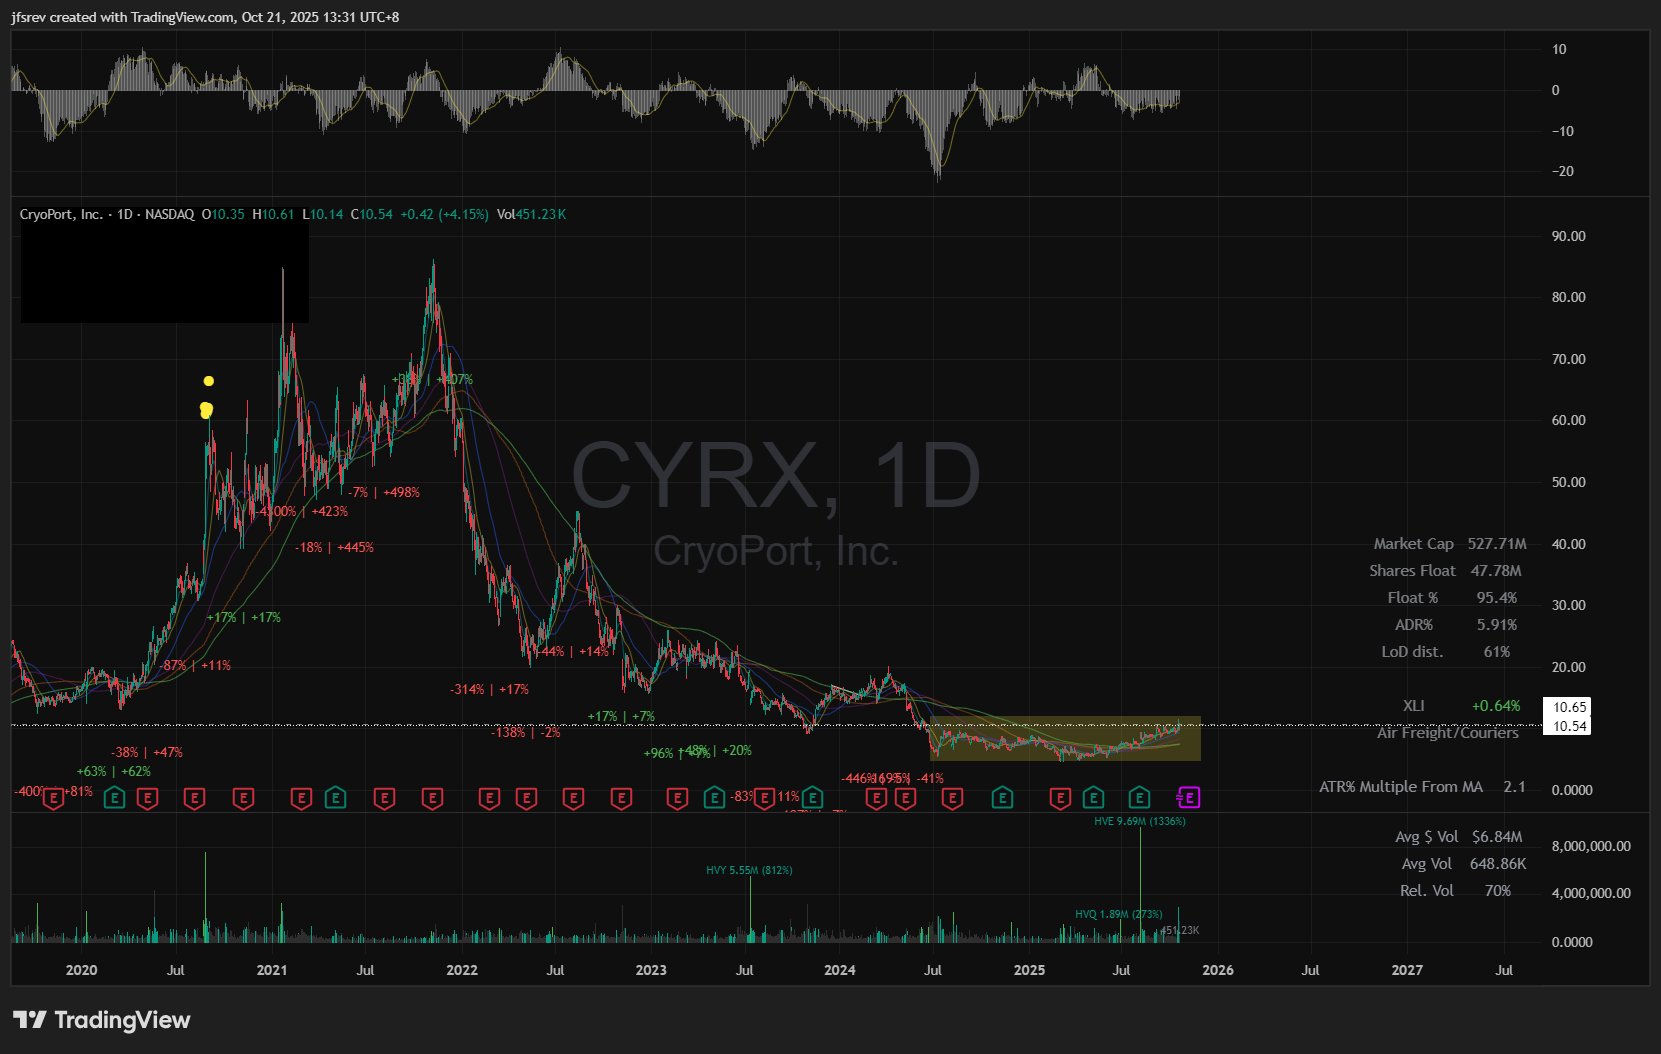1661x1054 pixels.
Task: Click the 2022 label on the time axis
Action: pyautogui.click(x=462, y=970)
